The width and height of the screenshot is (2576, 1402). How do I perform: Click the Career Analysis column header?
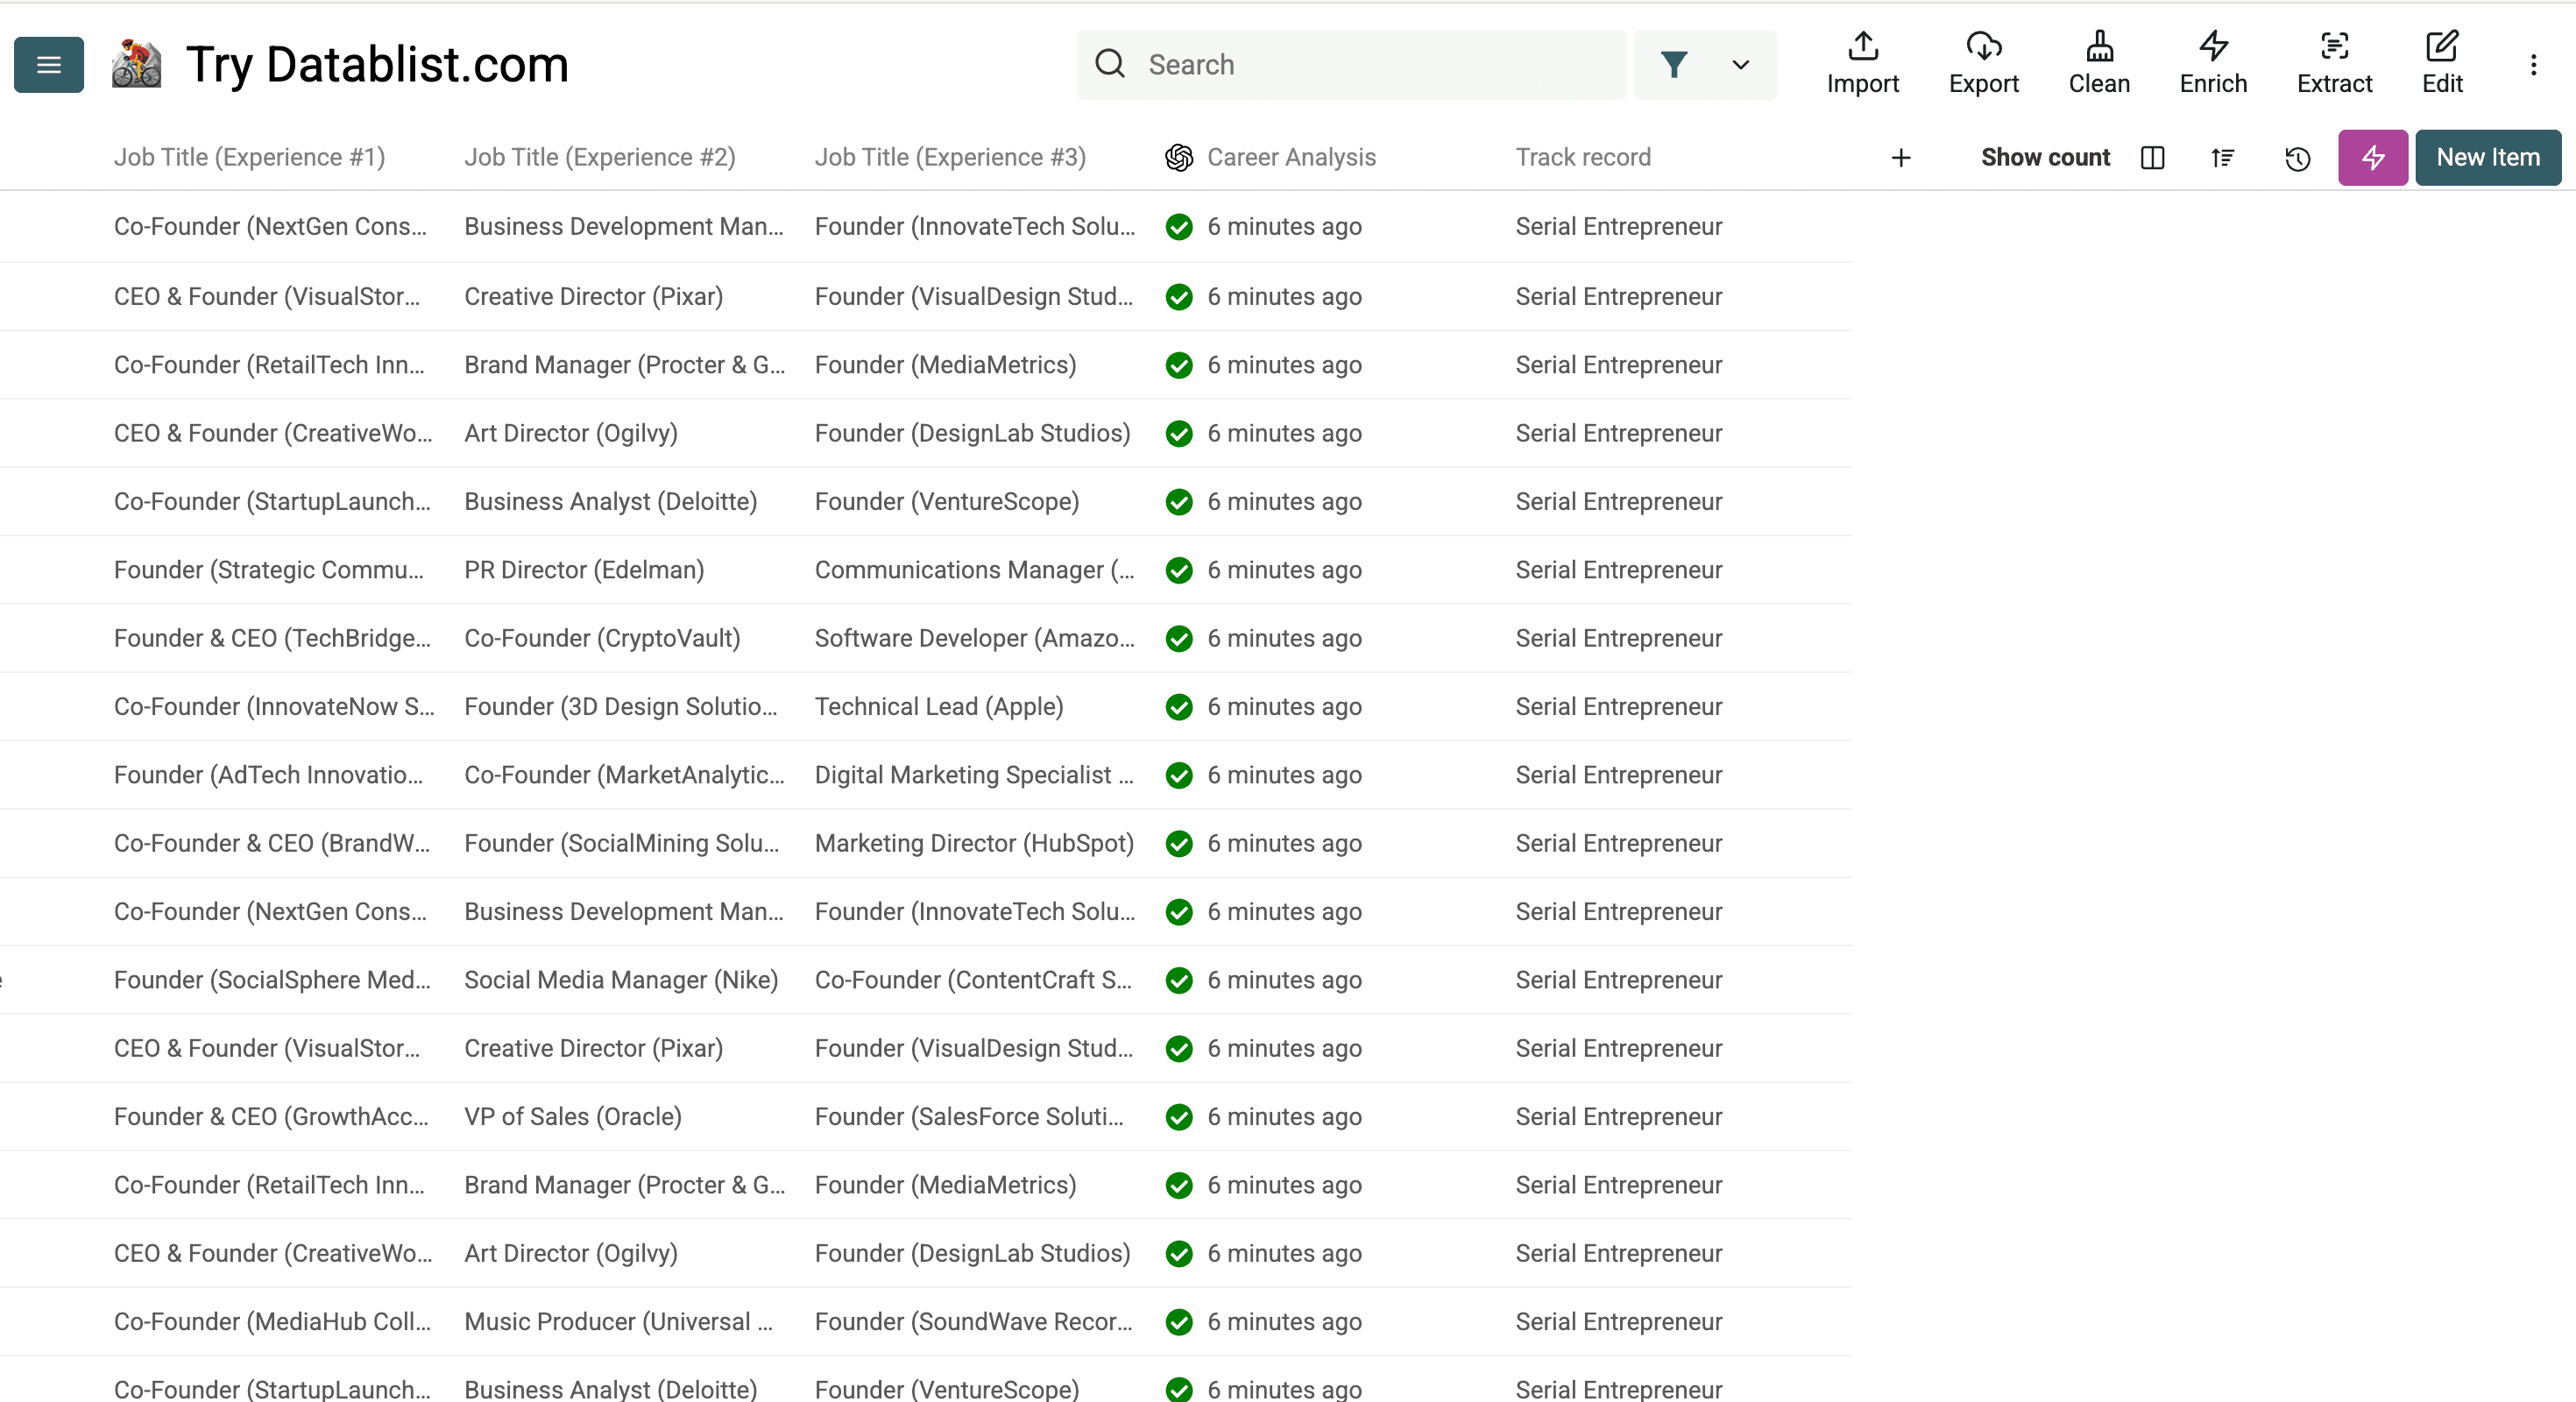pos(1290,158)
